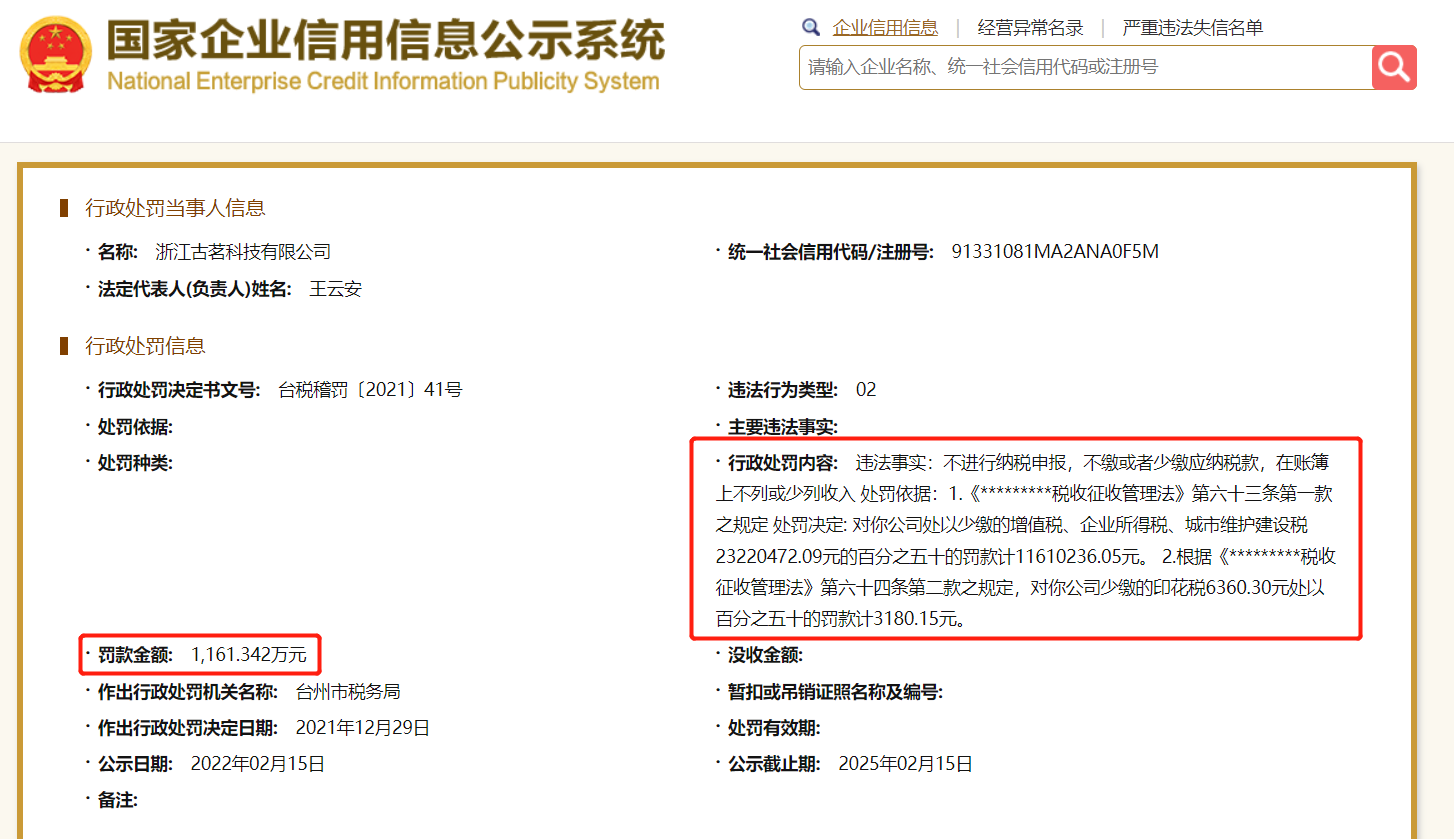Click the 统一社会信用代码/注册号 label

830,252
